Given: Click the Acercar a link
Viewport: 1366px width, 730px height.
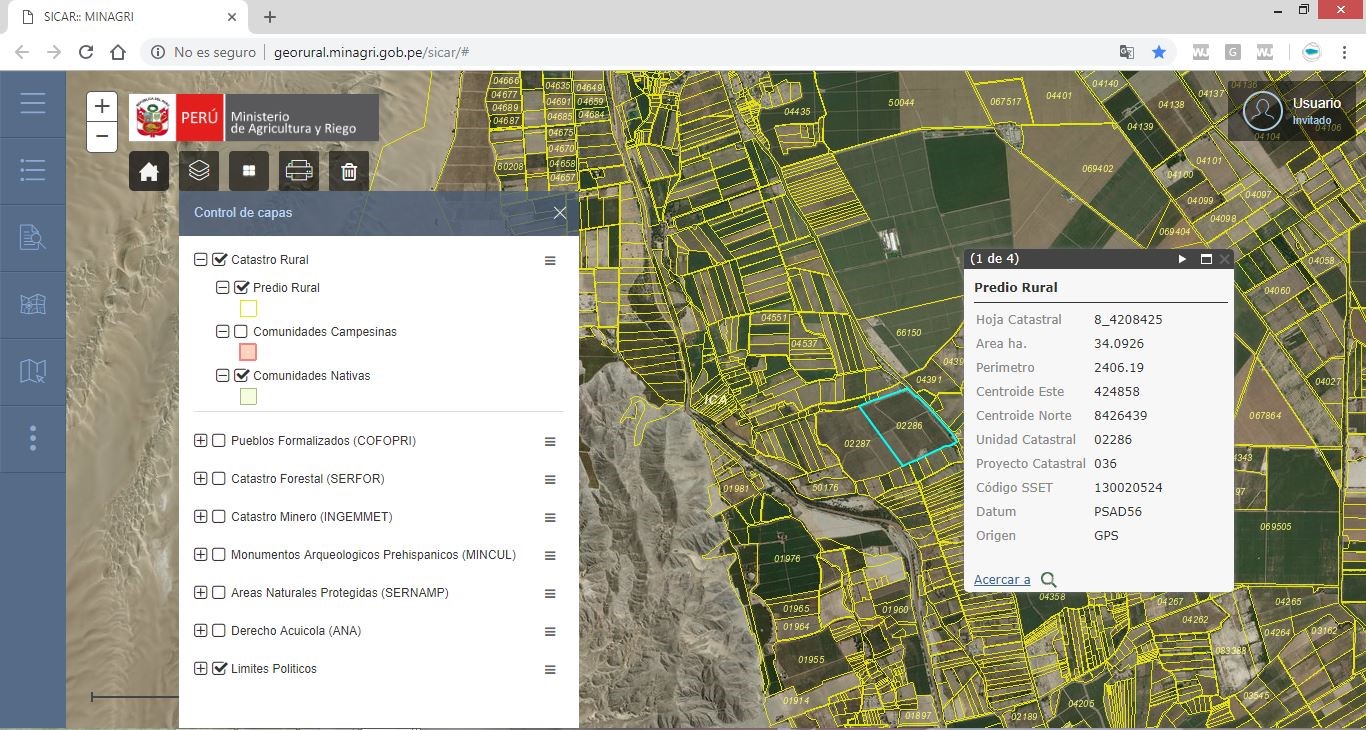Looking at the screenshot, I should [1002, 580].
